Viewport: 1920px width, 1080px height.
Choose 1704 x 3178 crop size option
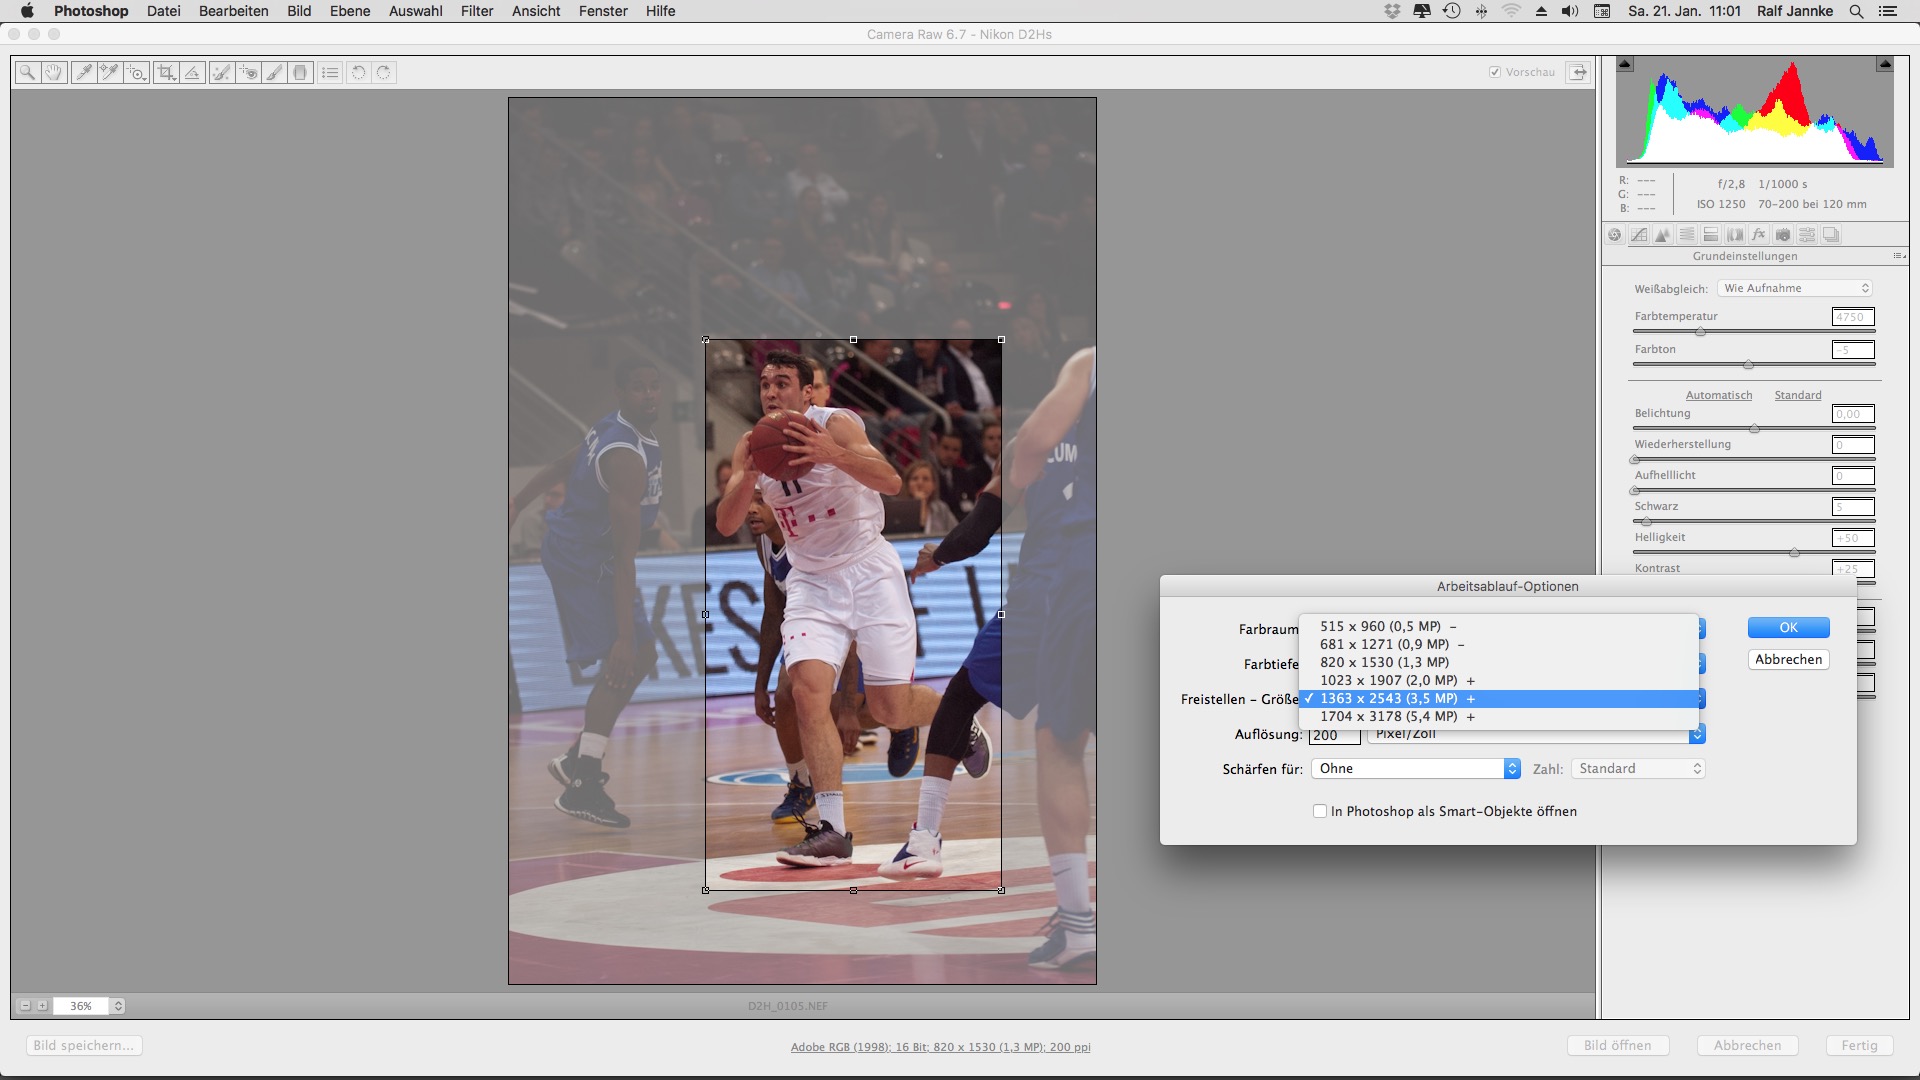1388,716
